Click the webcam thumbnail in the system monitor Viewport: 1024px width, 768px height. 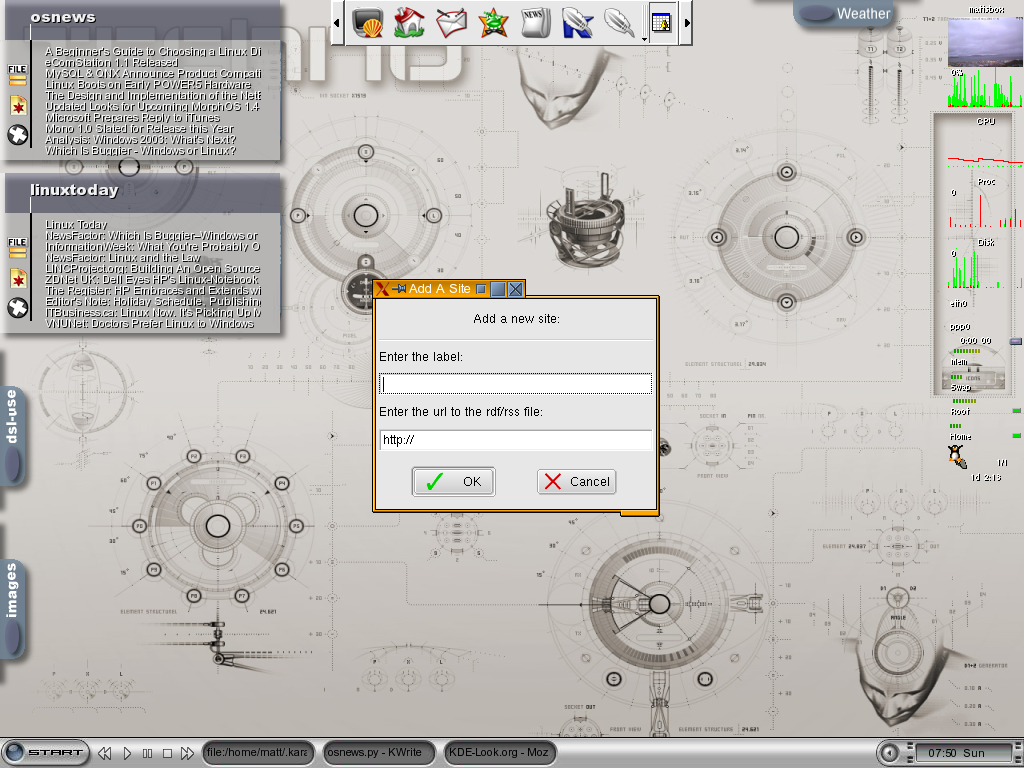[x=985, y=40]
